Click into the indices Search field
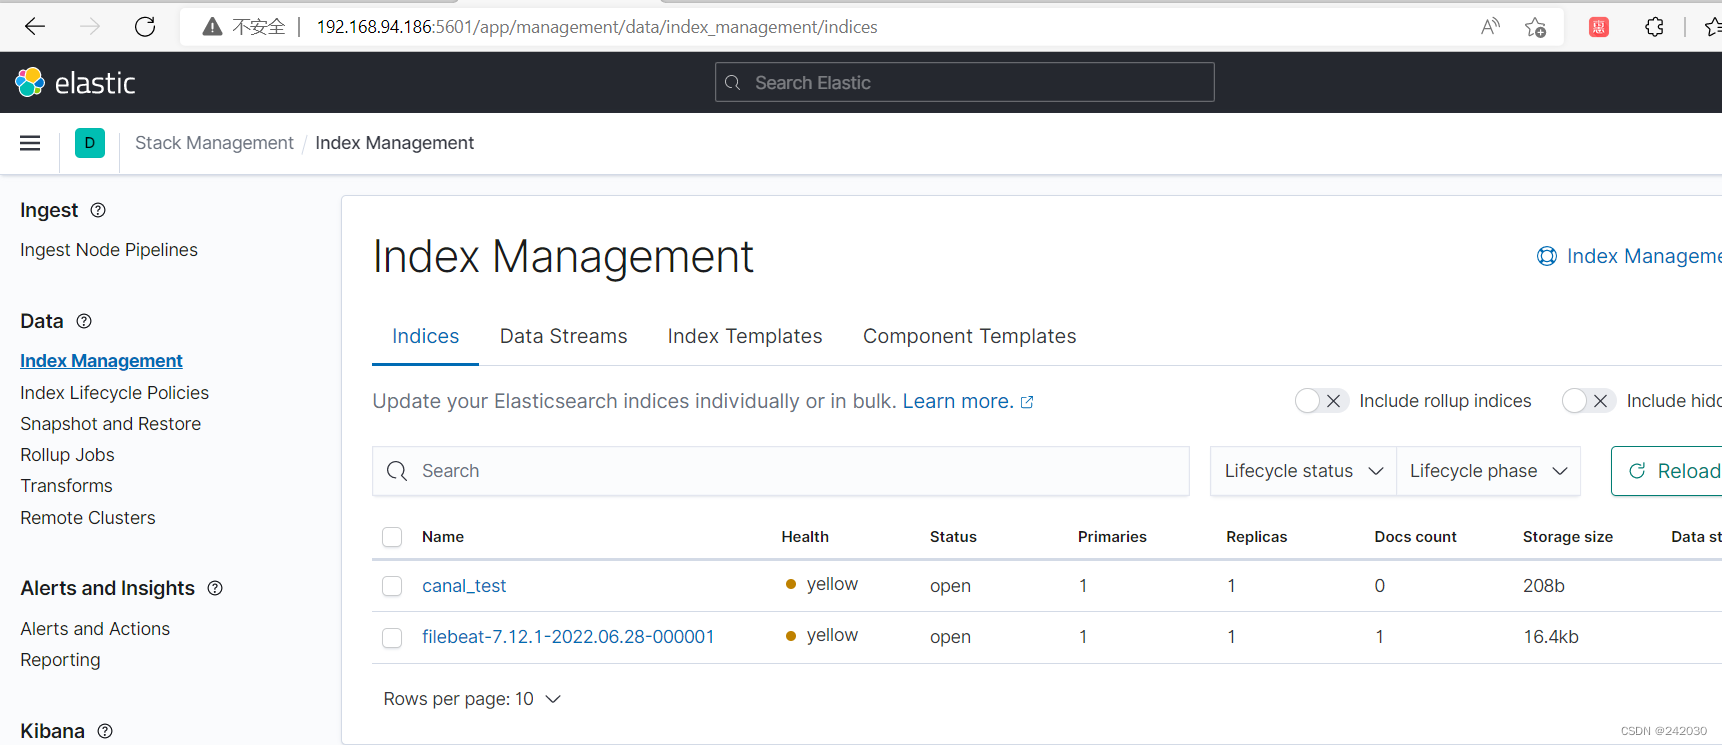Viewport: 1722px width, 745px height. coord(781,471)
